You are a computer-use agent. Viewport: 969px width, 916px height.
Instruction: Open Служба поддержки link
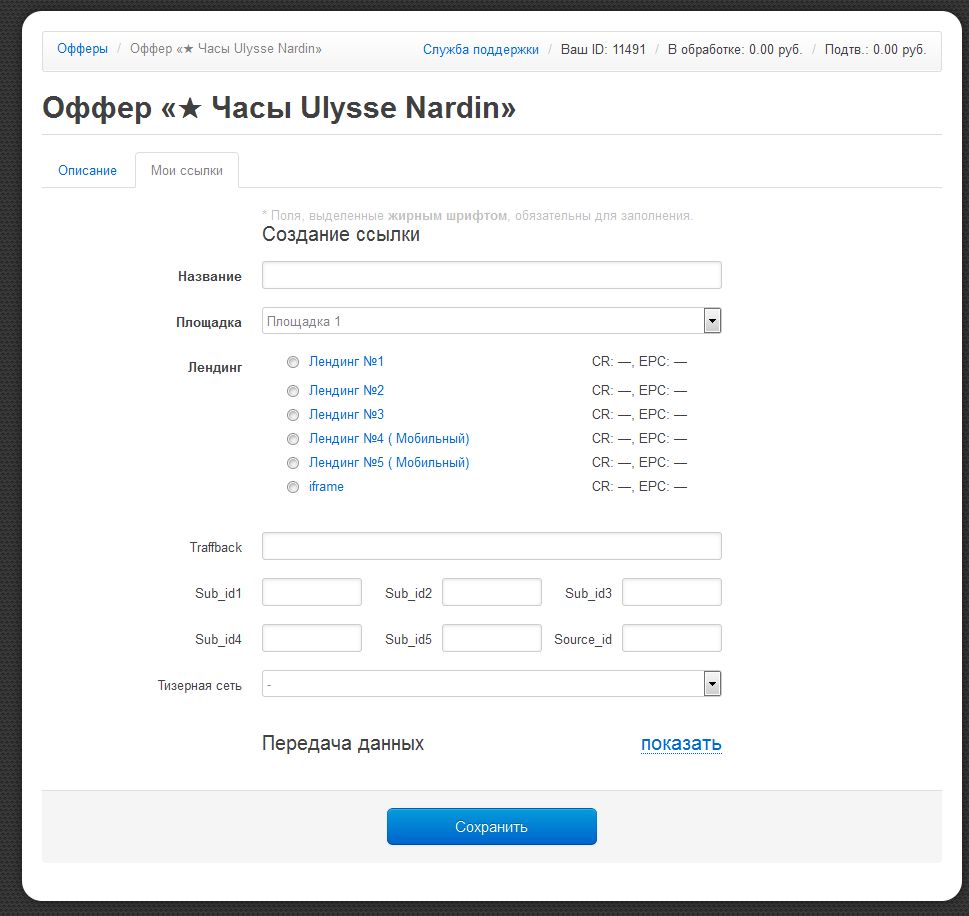tap(481, 49)
